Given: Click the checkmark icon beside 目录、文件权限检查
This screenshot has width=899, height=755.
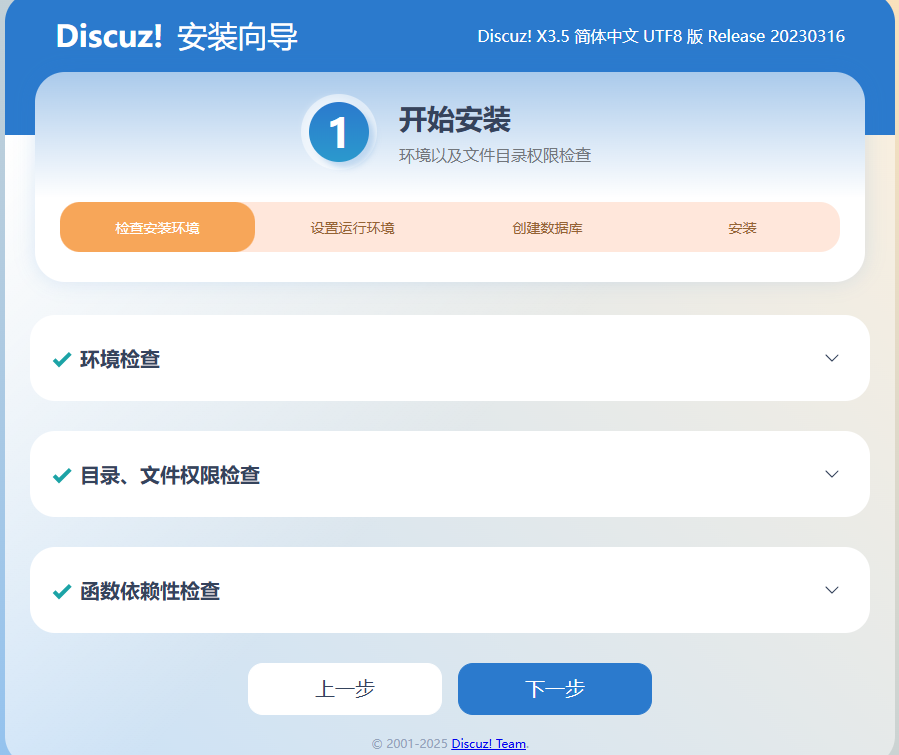Looking at the screenshot, I should click(x=62, y=475).
